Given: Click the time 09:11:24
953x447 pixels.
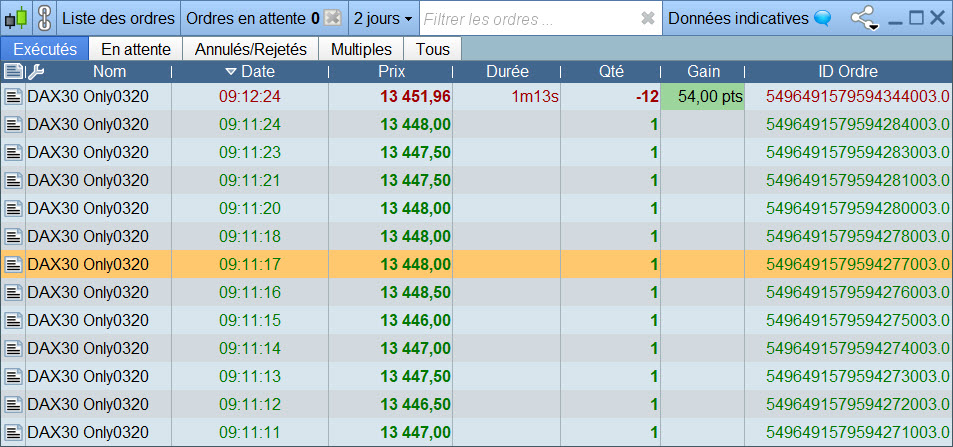Looking at the screenshot, I should coord(250,125).
